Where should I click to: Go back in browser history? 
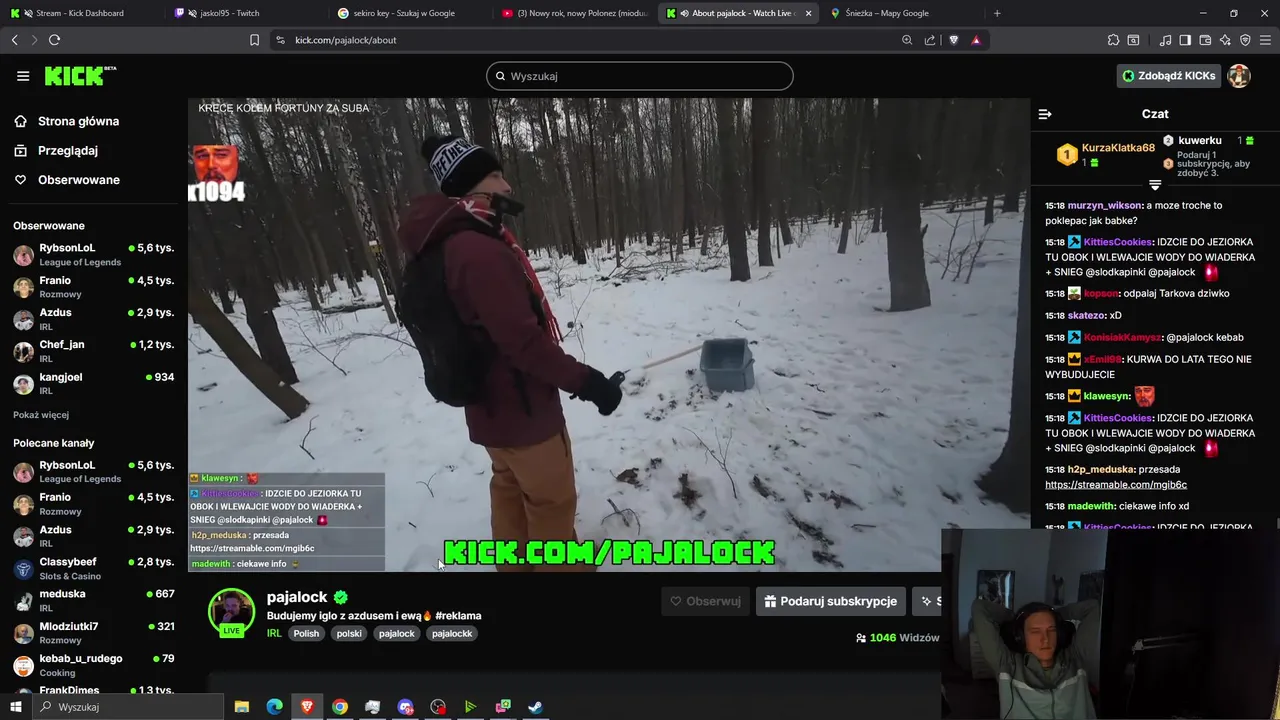(15, 40)
